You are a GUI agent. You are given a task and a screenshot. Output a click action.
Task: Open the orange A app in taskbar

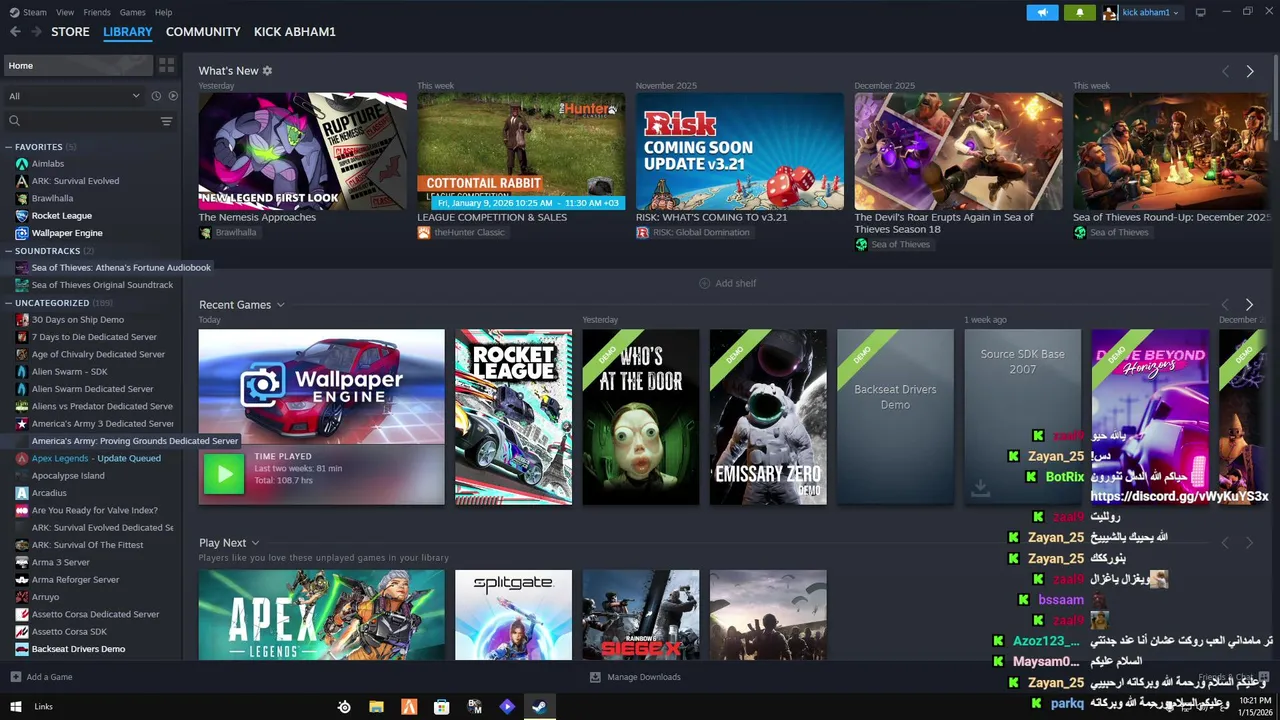pyautogui.click(x=409, y=707)
